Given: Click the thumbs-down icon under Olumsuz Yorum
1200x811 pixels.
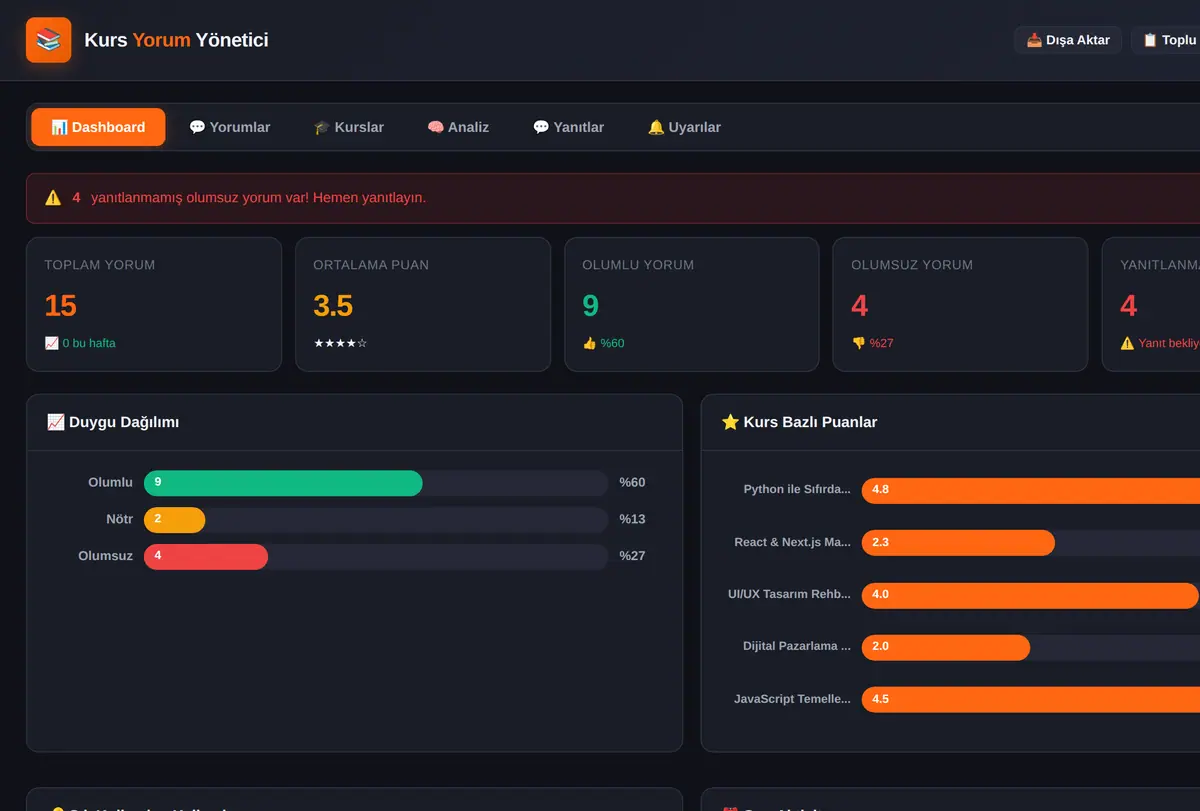Looking at the screenshot, I should click(859, 343).
